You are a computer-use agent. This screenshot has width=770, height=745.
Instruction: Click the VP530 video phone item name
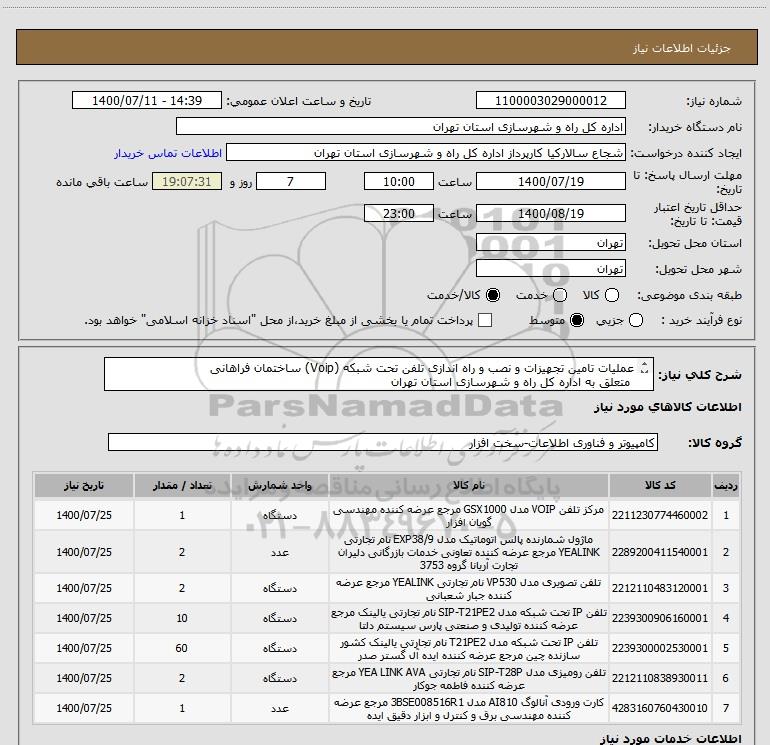pos(469,588)
